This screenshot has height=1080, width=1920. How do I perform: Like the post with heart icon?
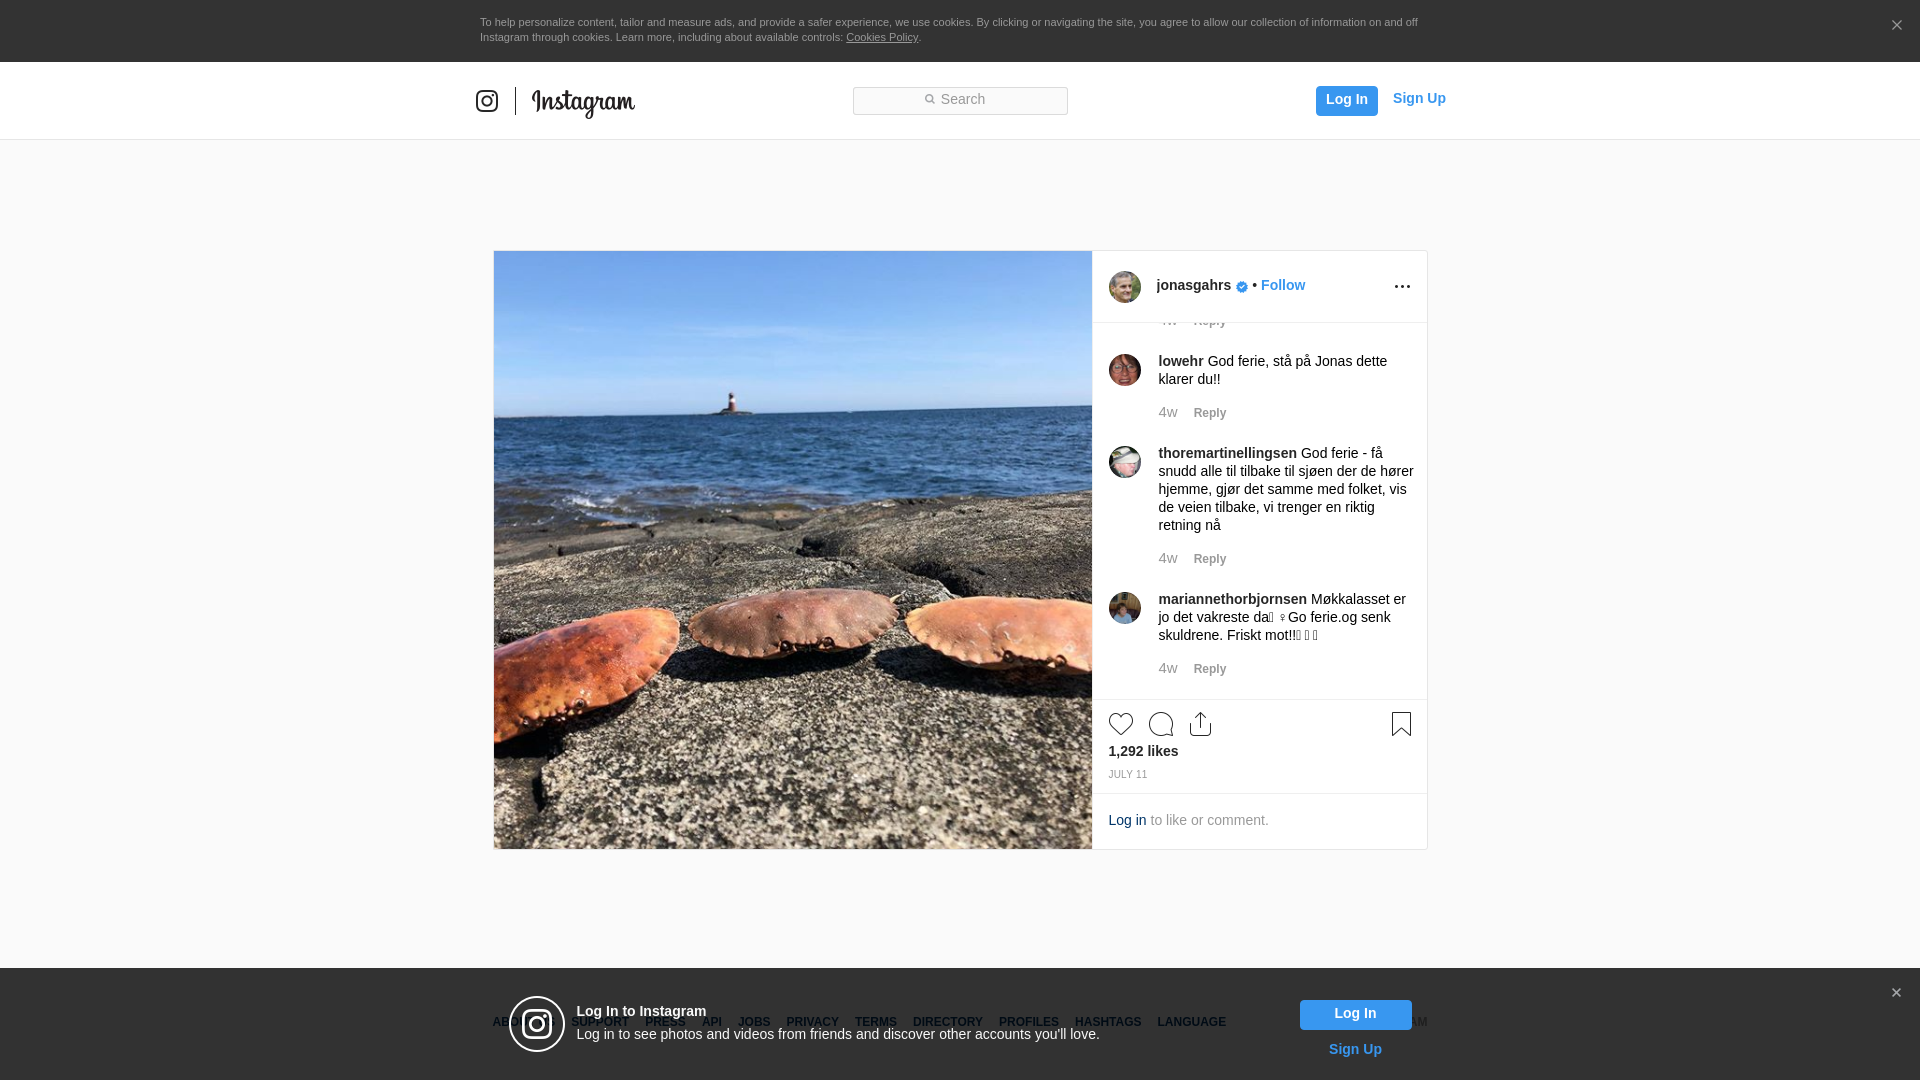(1121, 724)
